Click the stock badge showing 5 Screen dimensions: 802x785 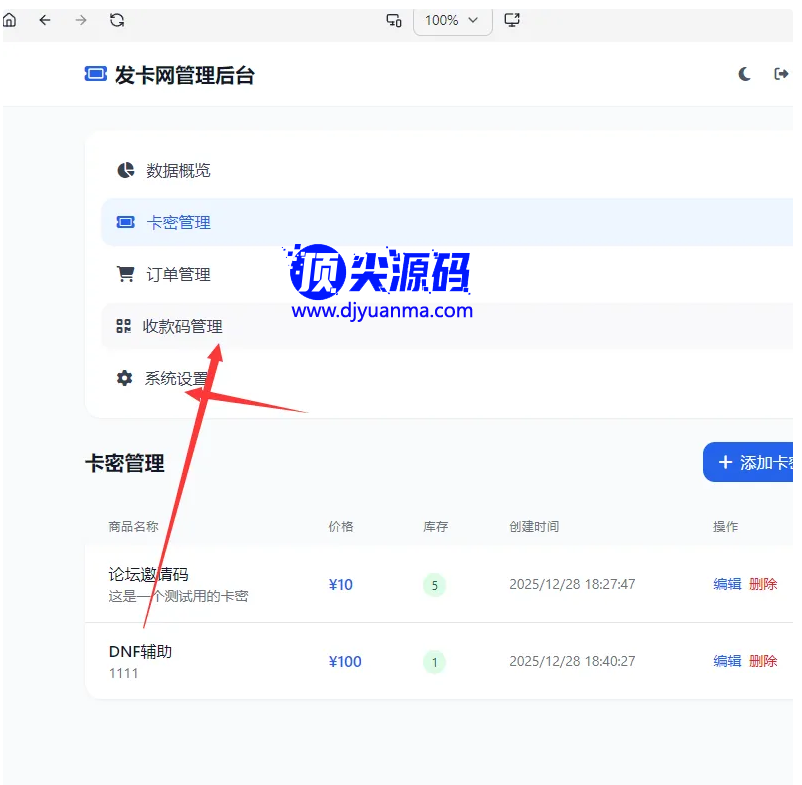pyautogui.click(x=434, y=585)
